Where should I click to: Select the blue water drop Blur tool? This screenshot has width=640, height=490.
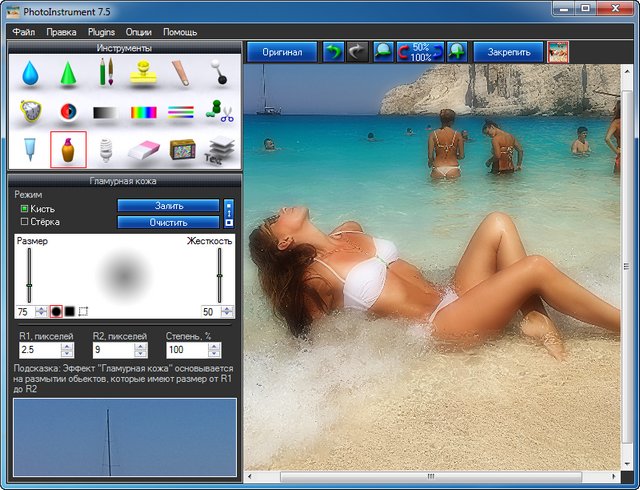[29, 73]
